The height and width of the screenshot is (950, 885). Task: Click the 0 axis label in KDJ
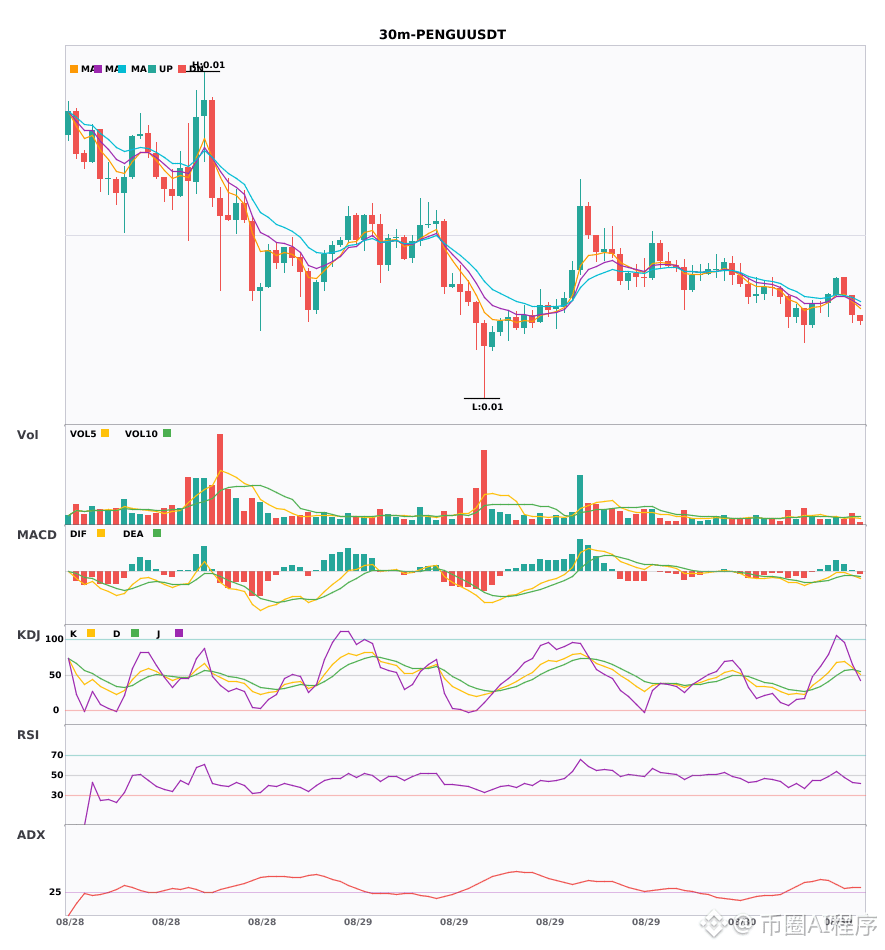(56, 710)
